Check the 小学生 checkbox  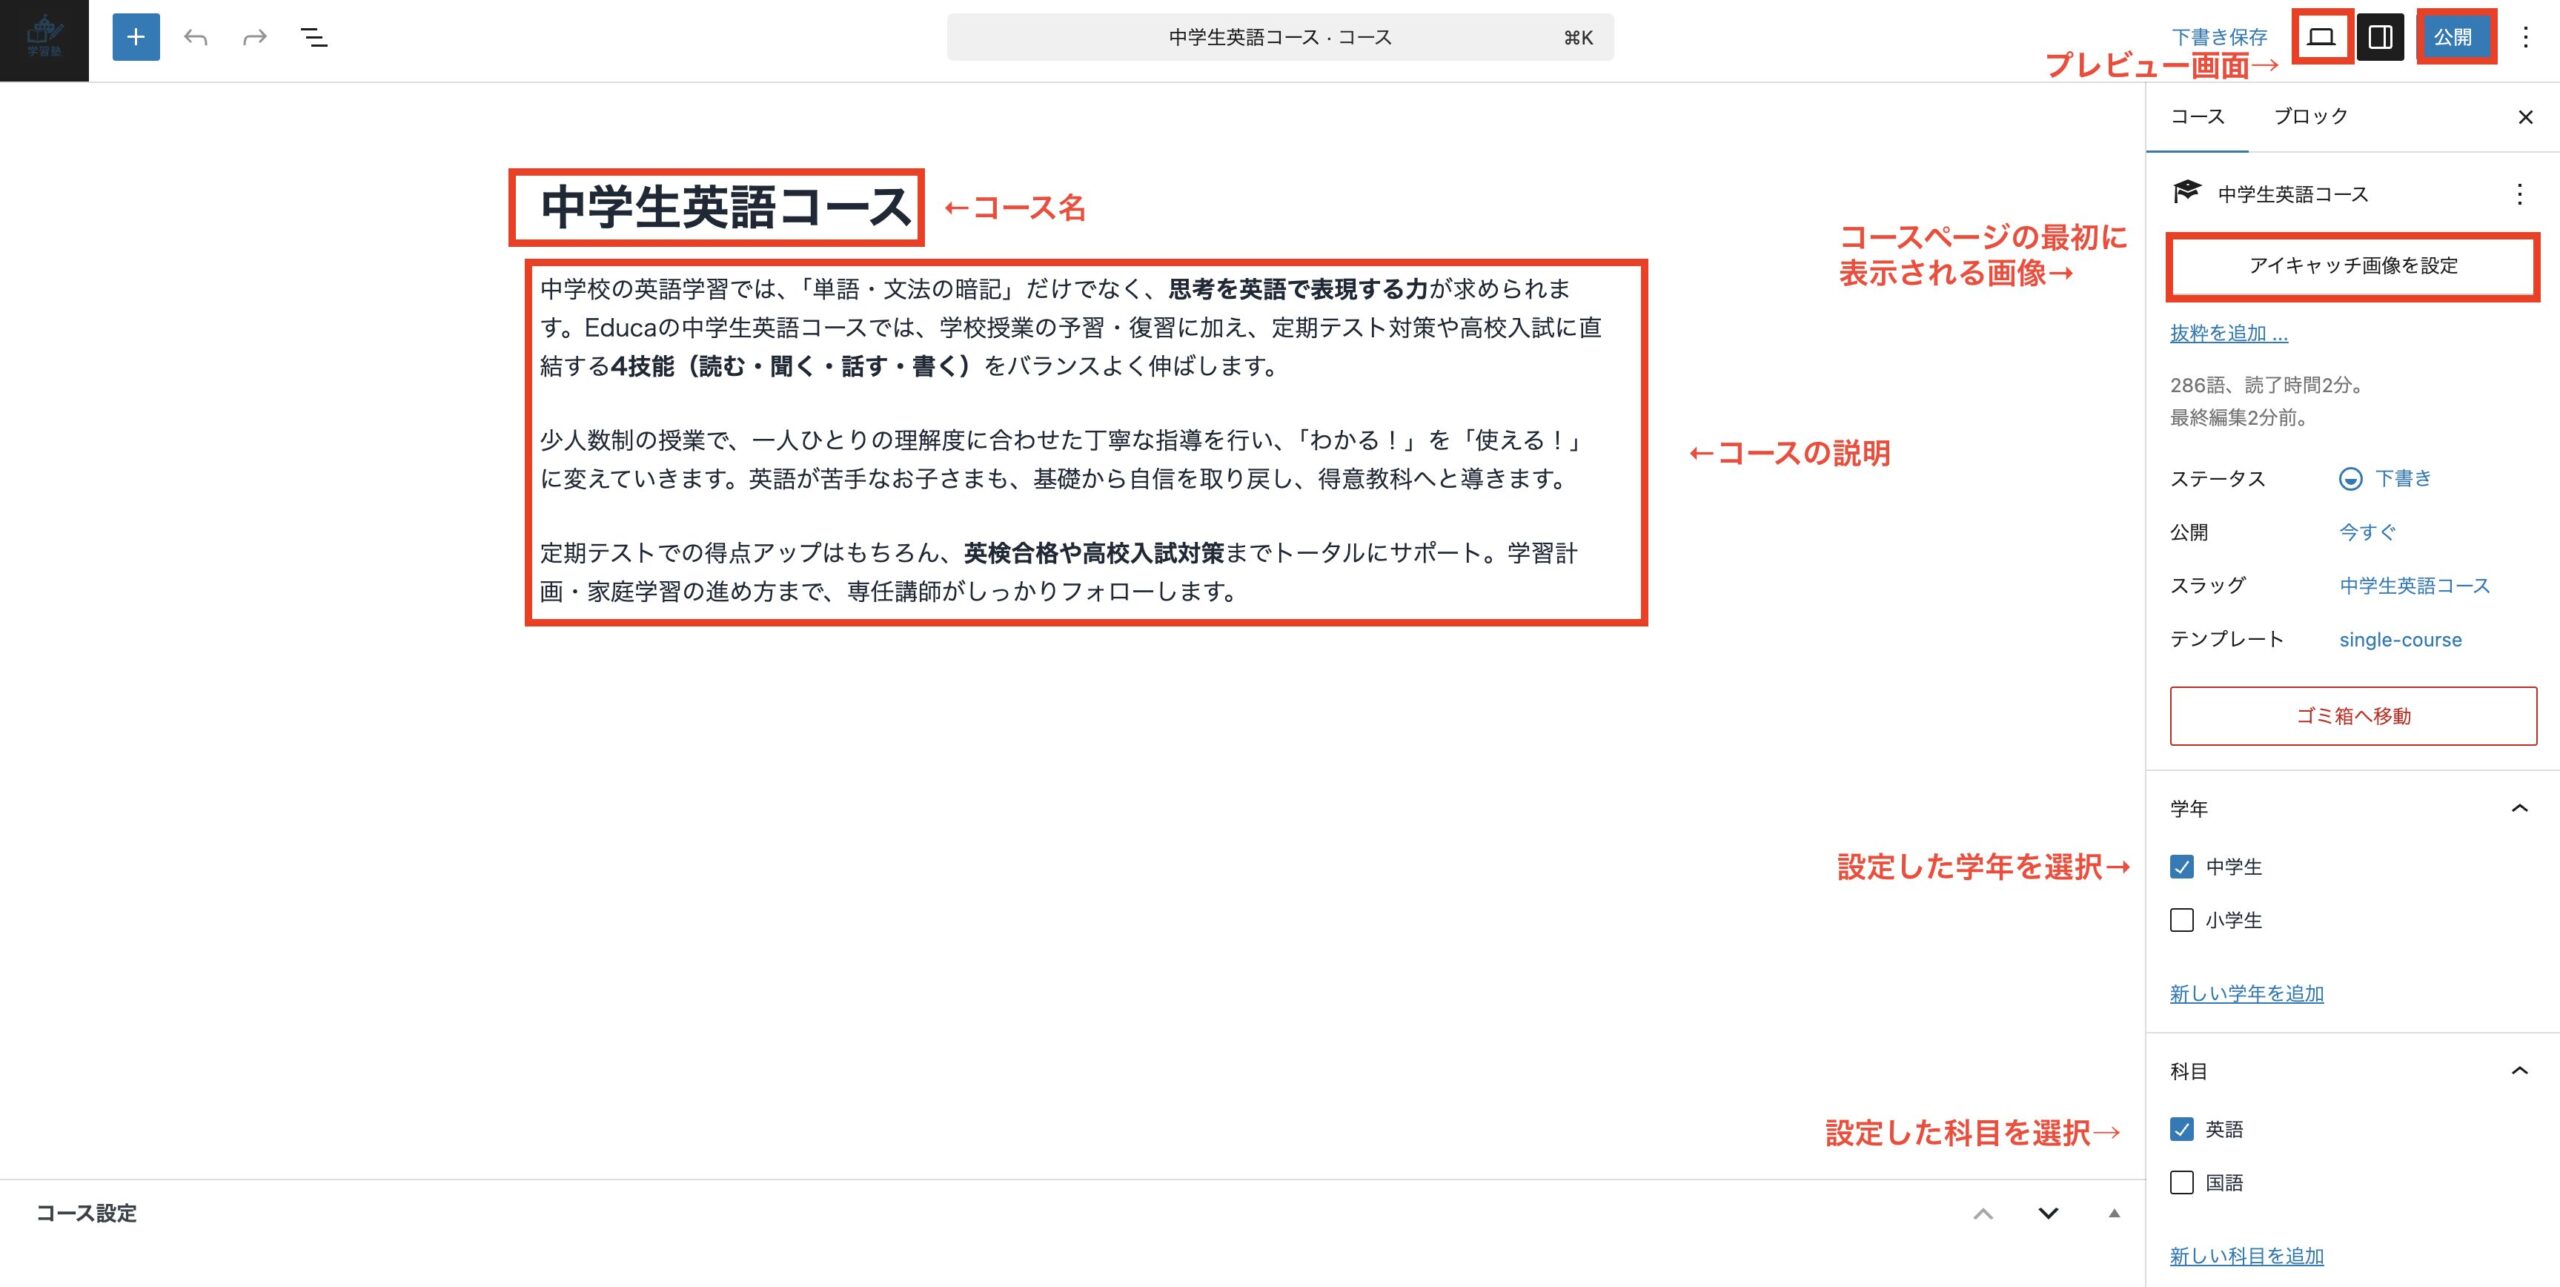(2182, 920)
